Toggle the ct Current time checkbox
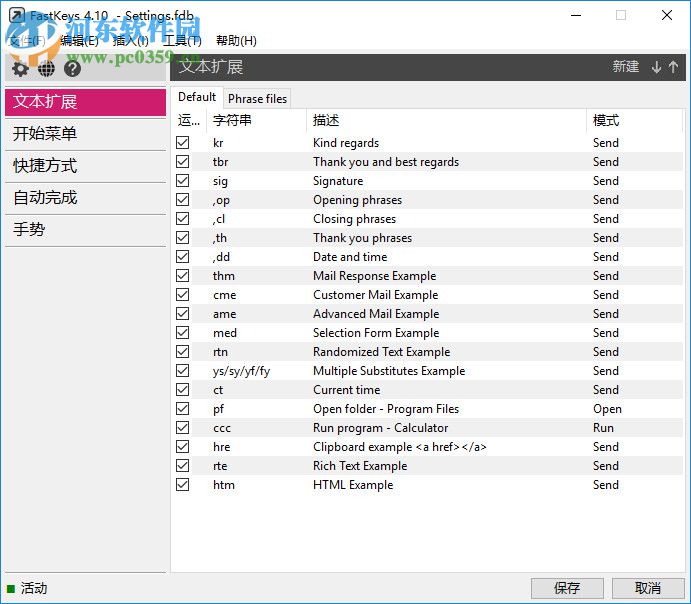 182,389
